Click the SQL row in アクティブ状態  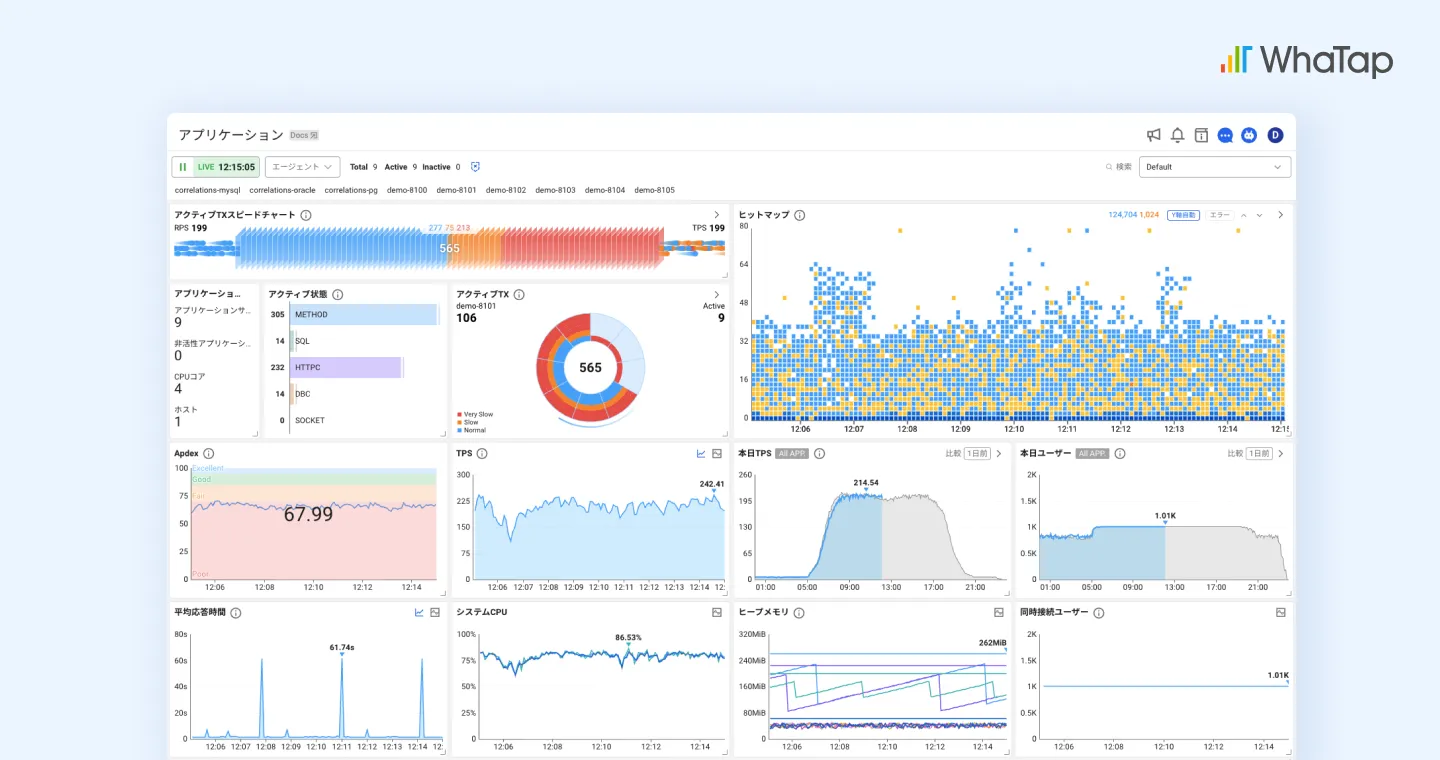coord(303,341)
